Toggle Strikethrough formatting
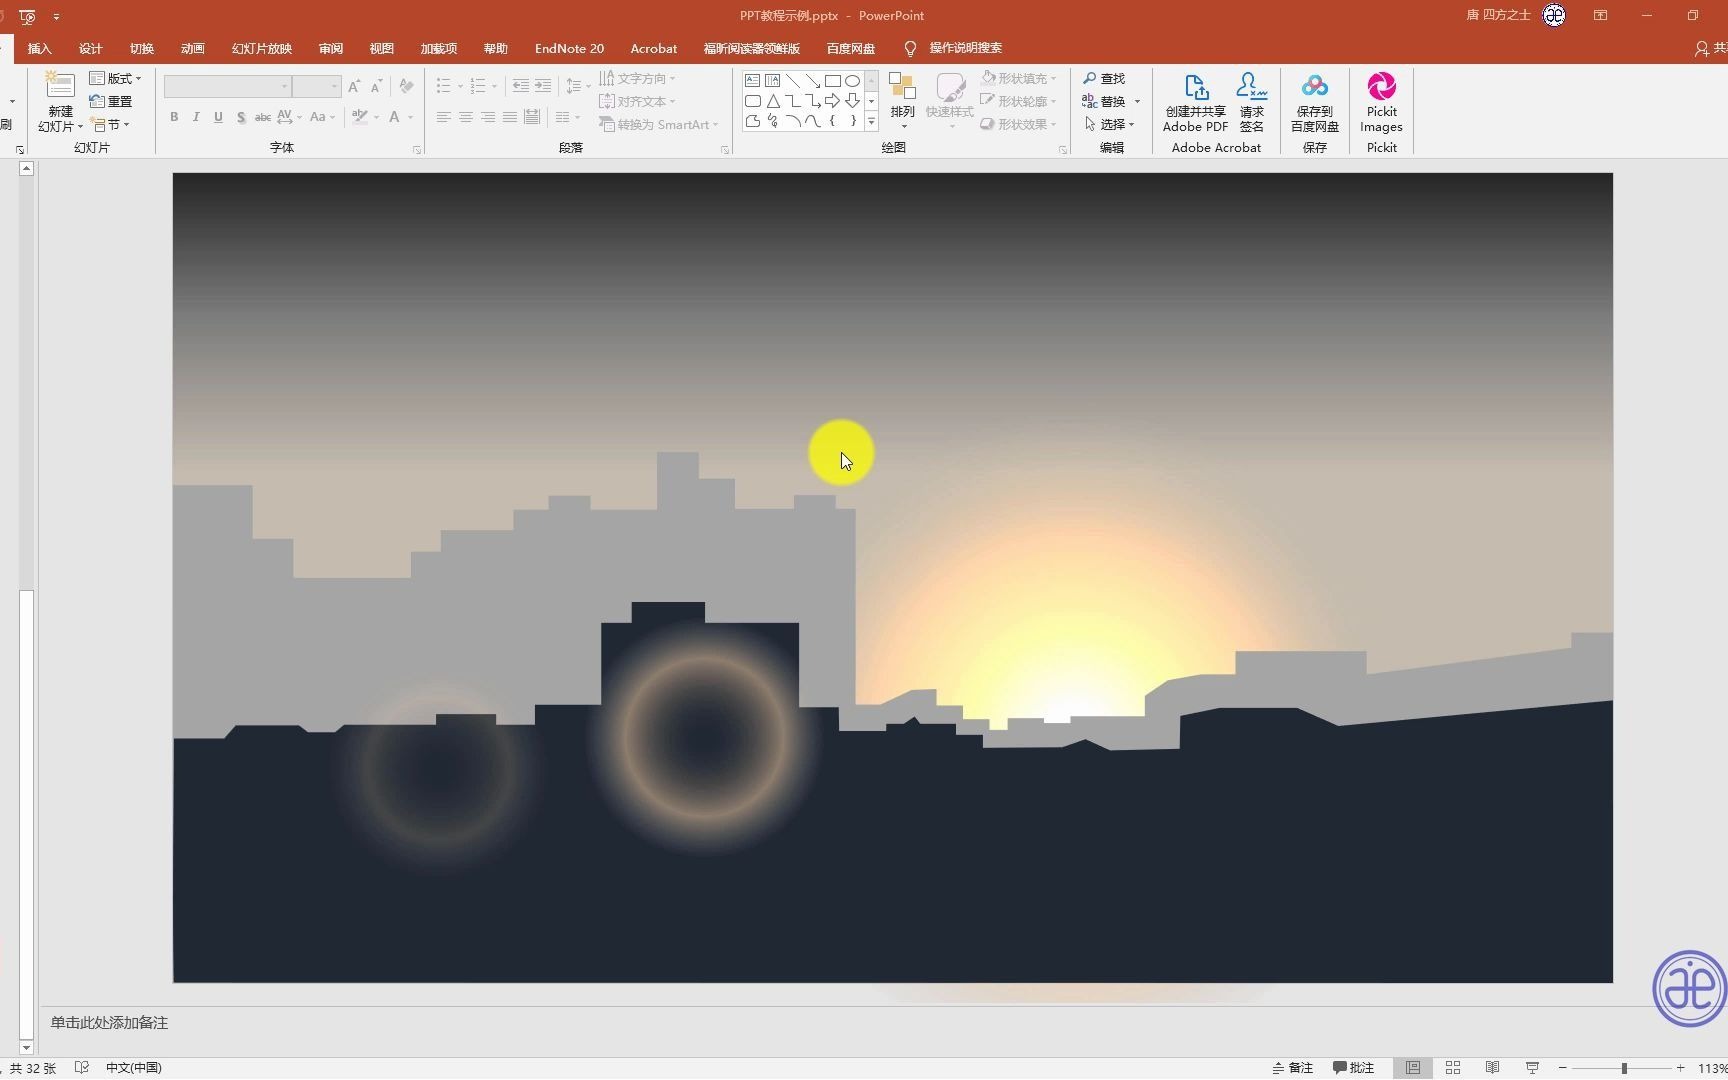 tap(262, 117)
